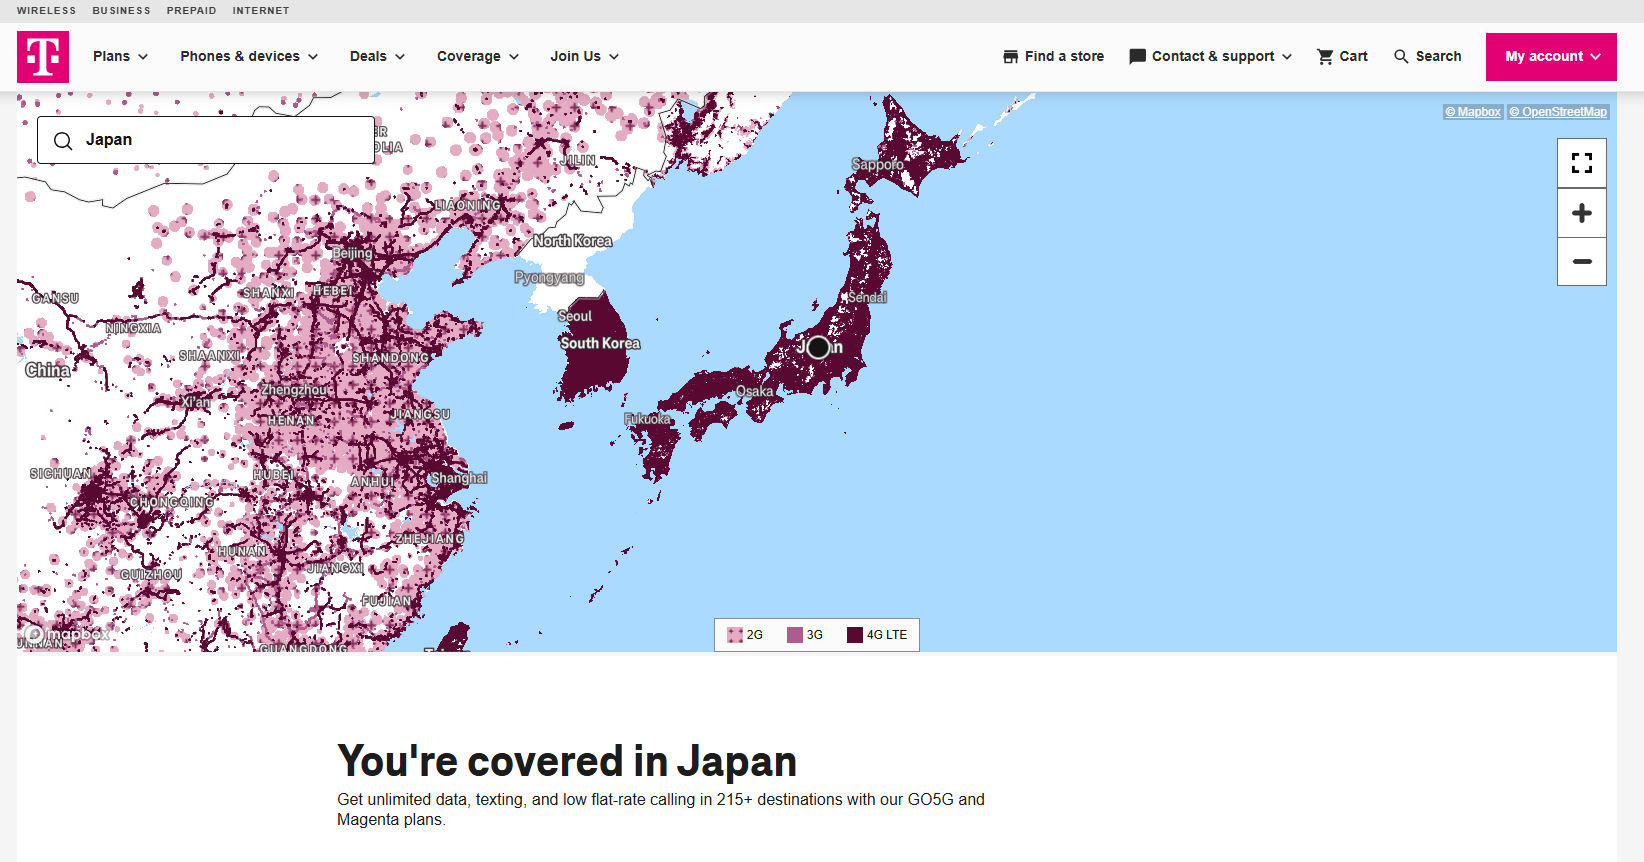Image resolution: width=1644 pixels, height=862 pixels.
Task: Expand the Coverage menu
Action: pyautogui.click(x=477, y=57)
